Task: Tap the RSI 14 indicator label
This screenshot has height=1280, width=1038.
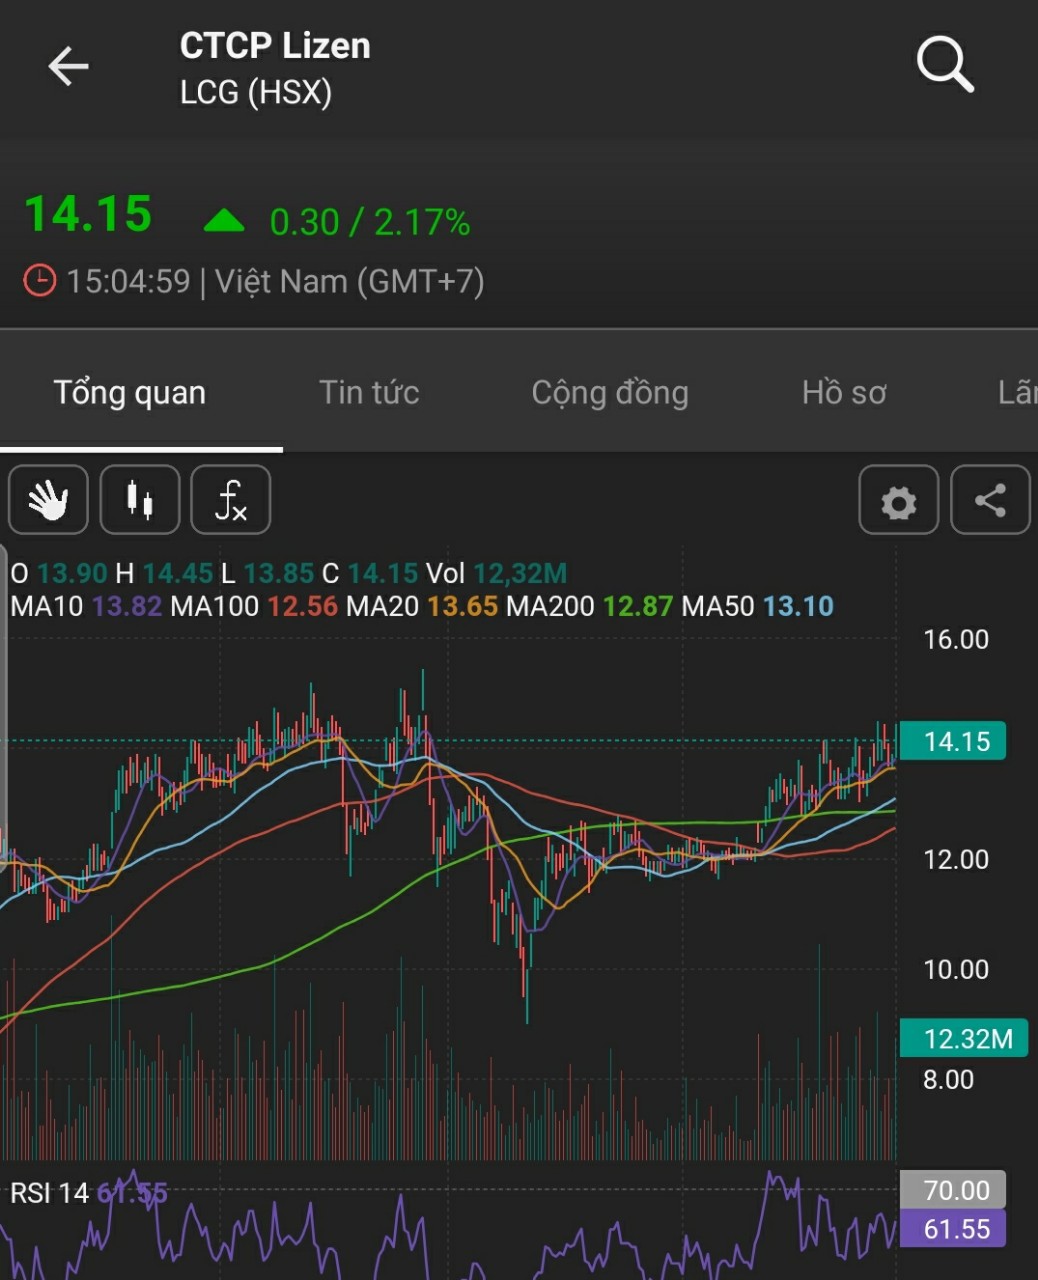Action: (x=49, y=1192)
